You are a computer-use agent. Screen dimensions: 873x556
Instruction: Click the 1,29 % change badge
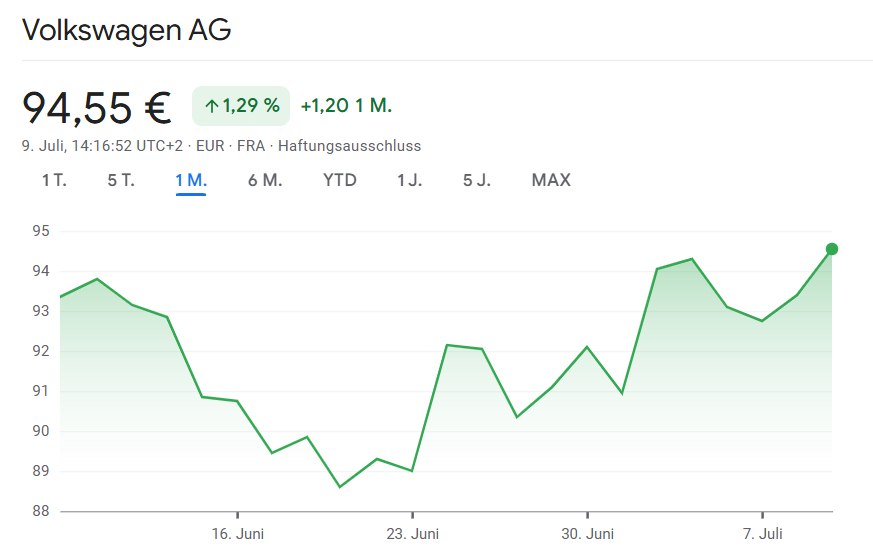pos(241,106)
